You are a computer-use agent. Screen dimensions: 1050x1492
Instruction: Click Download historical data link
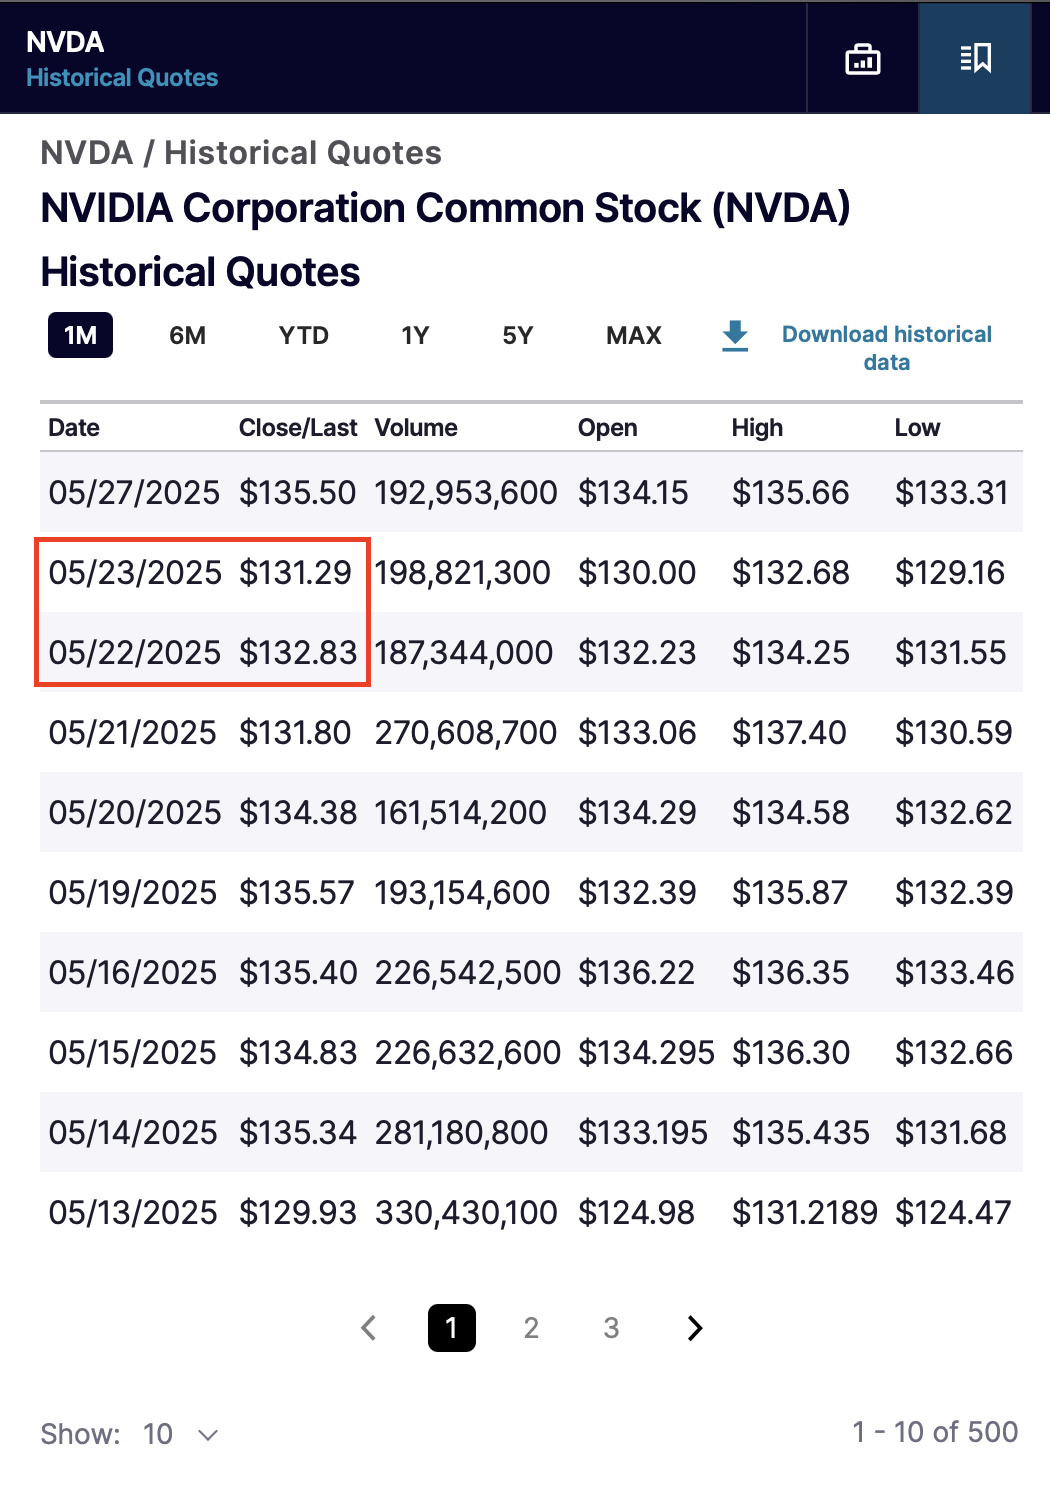886,348
